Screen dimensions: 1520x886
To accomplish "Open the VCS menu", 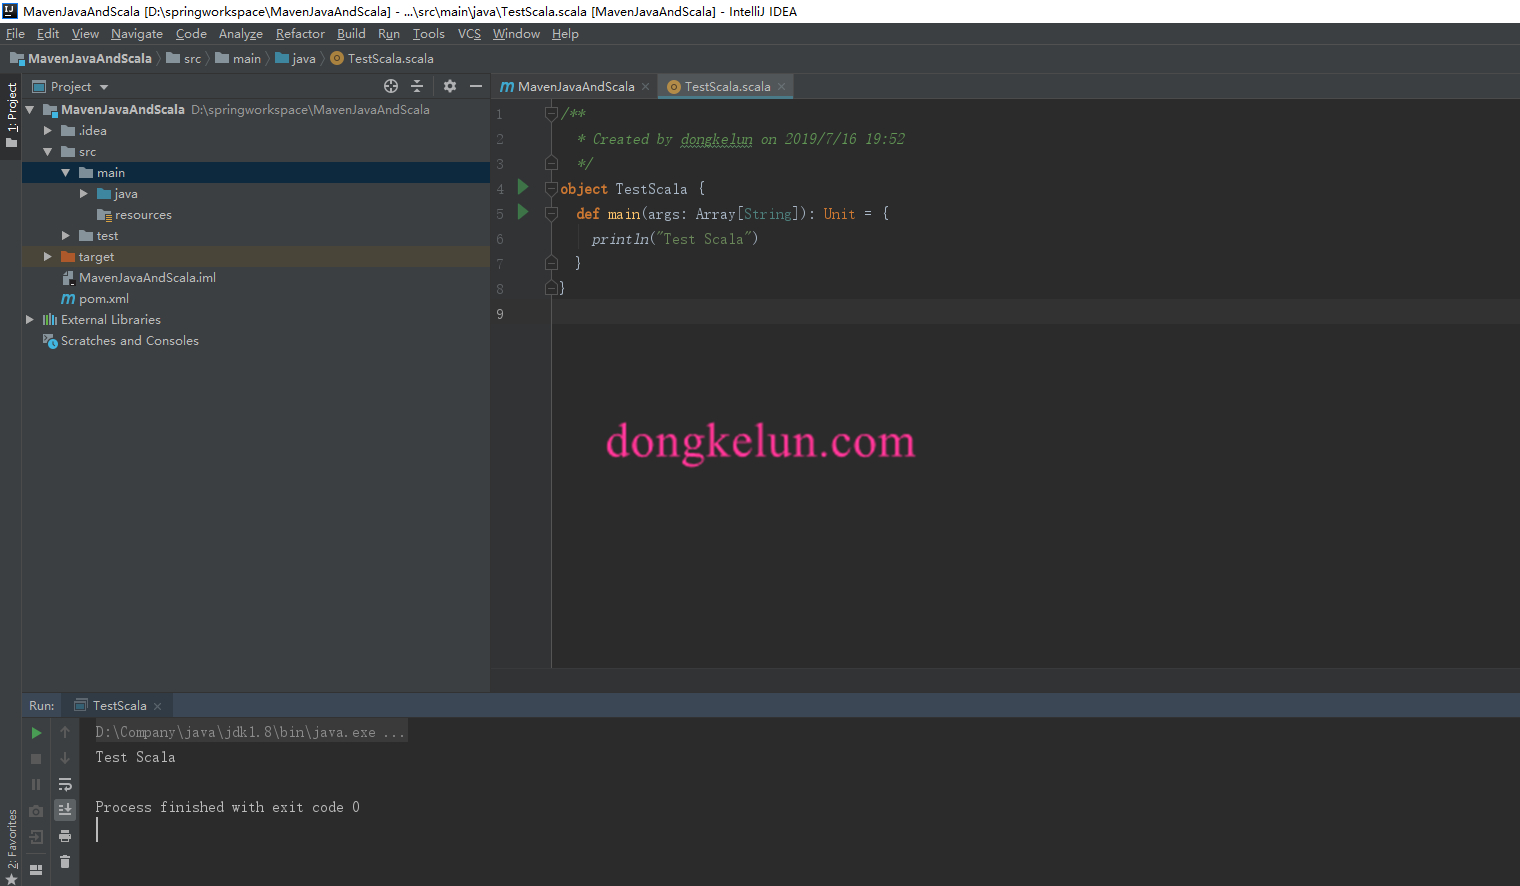I will [469, 34].
